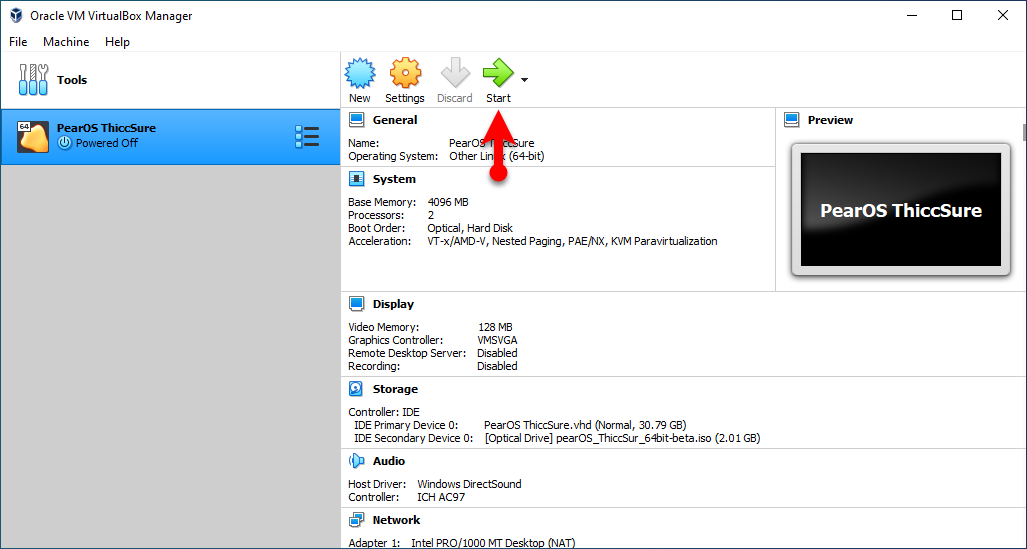Click the Processors value '2'

click(431, 215)
